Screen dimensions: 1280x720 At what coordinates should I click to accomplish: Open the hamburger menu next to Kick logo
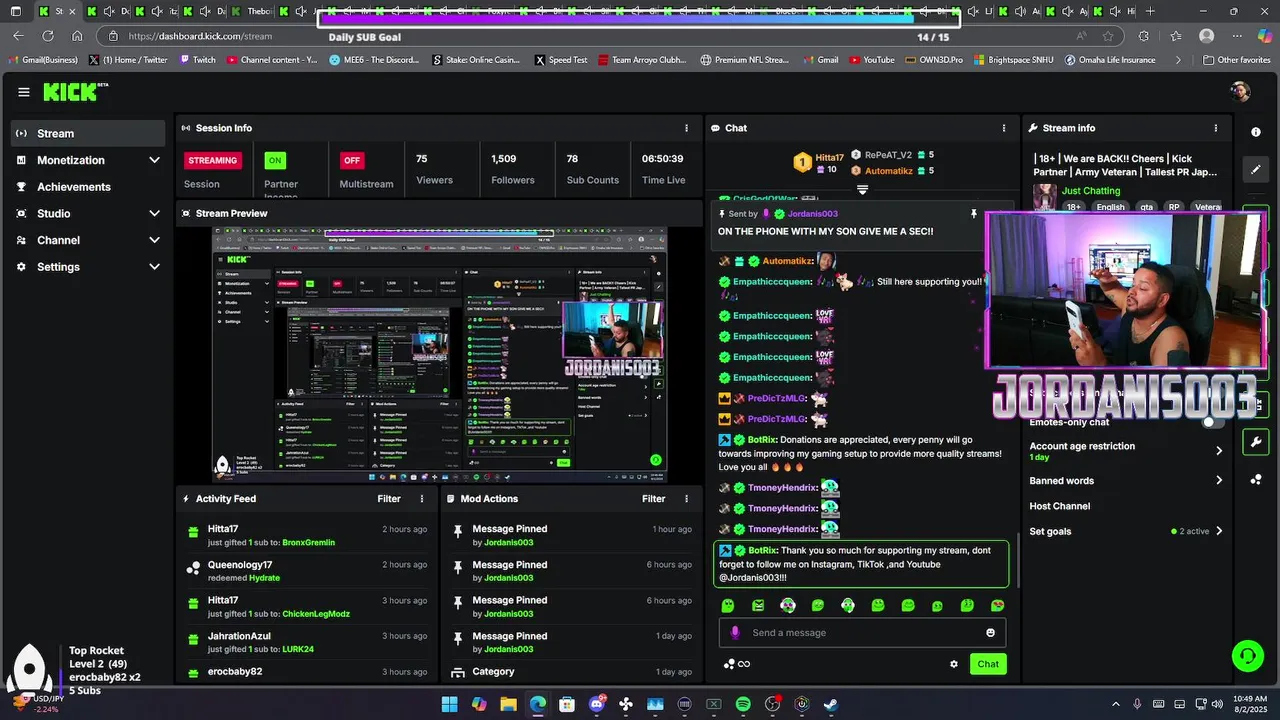tap(24, 92)
